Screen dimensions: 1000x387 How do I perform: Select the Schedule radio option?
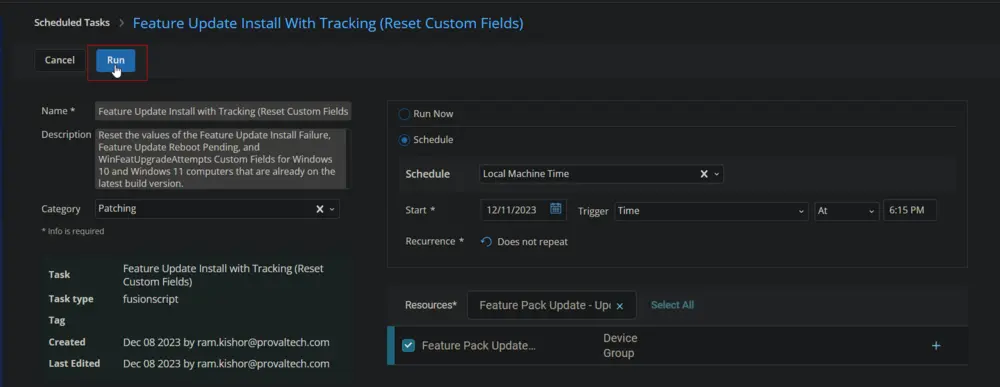tap(404, 140)
